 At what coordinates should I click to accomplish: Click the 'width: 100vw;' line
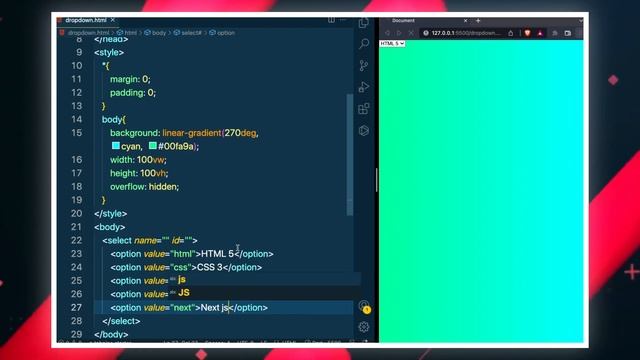tap(138, 160)
